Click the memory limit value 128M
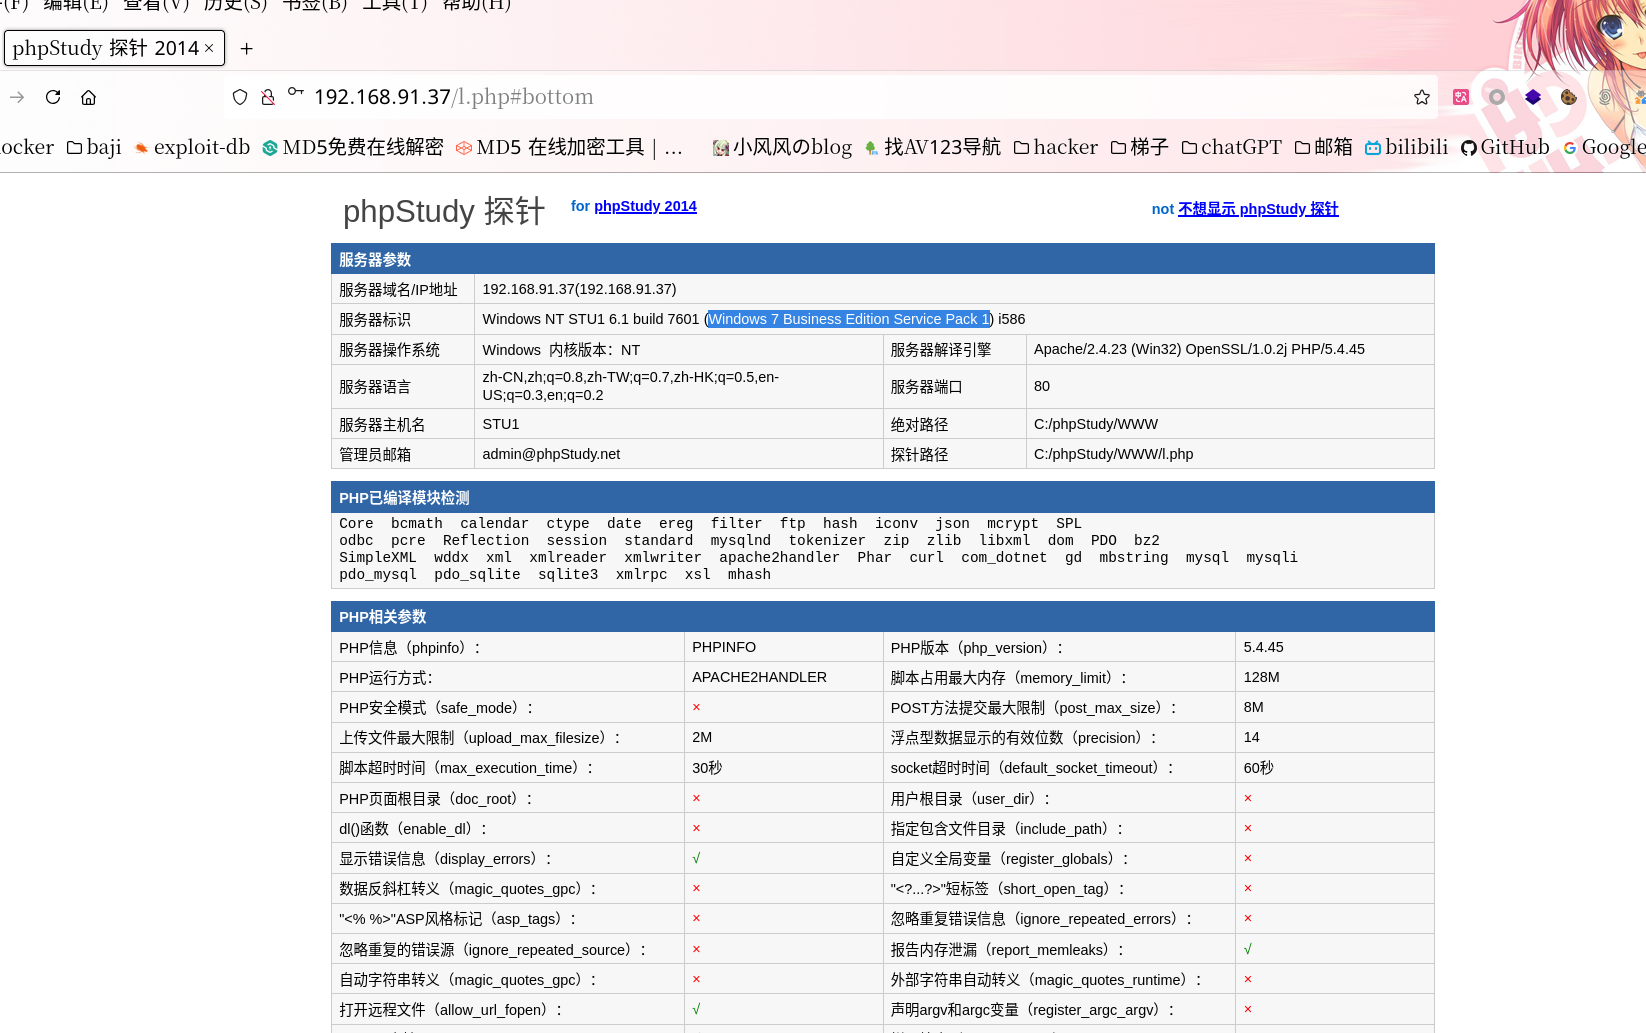Image resolution: width=1646 pixels, height=1033 pixels. point(1262,677)
